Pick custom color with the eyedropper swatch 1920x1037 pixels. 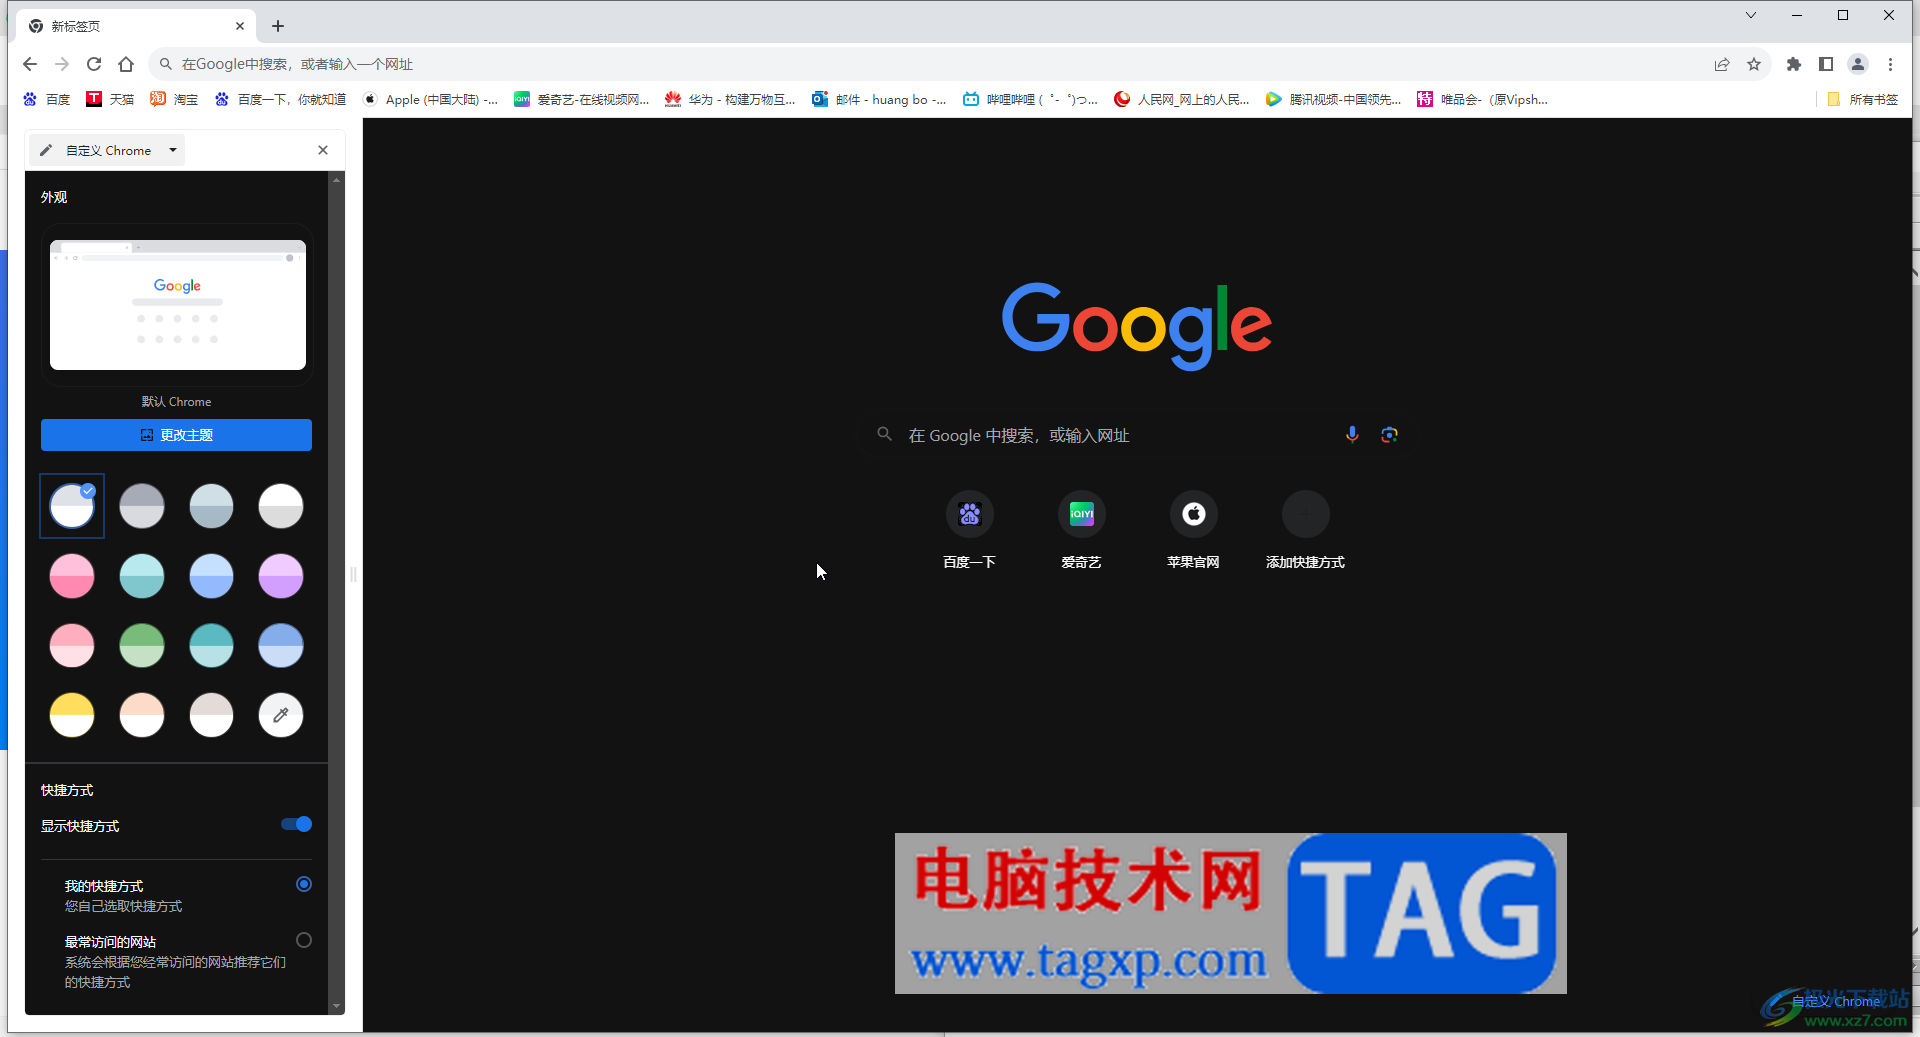tap(281, 715)
